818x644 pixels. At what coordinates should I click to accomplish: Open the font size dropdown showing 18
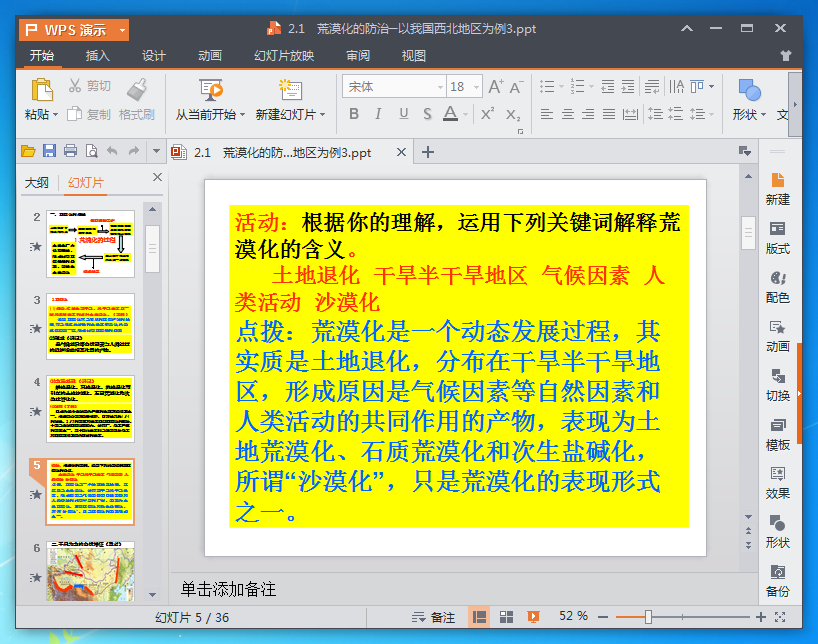[476, 87]
